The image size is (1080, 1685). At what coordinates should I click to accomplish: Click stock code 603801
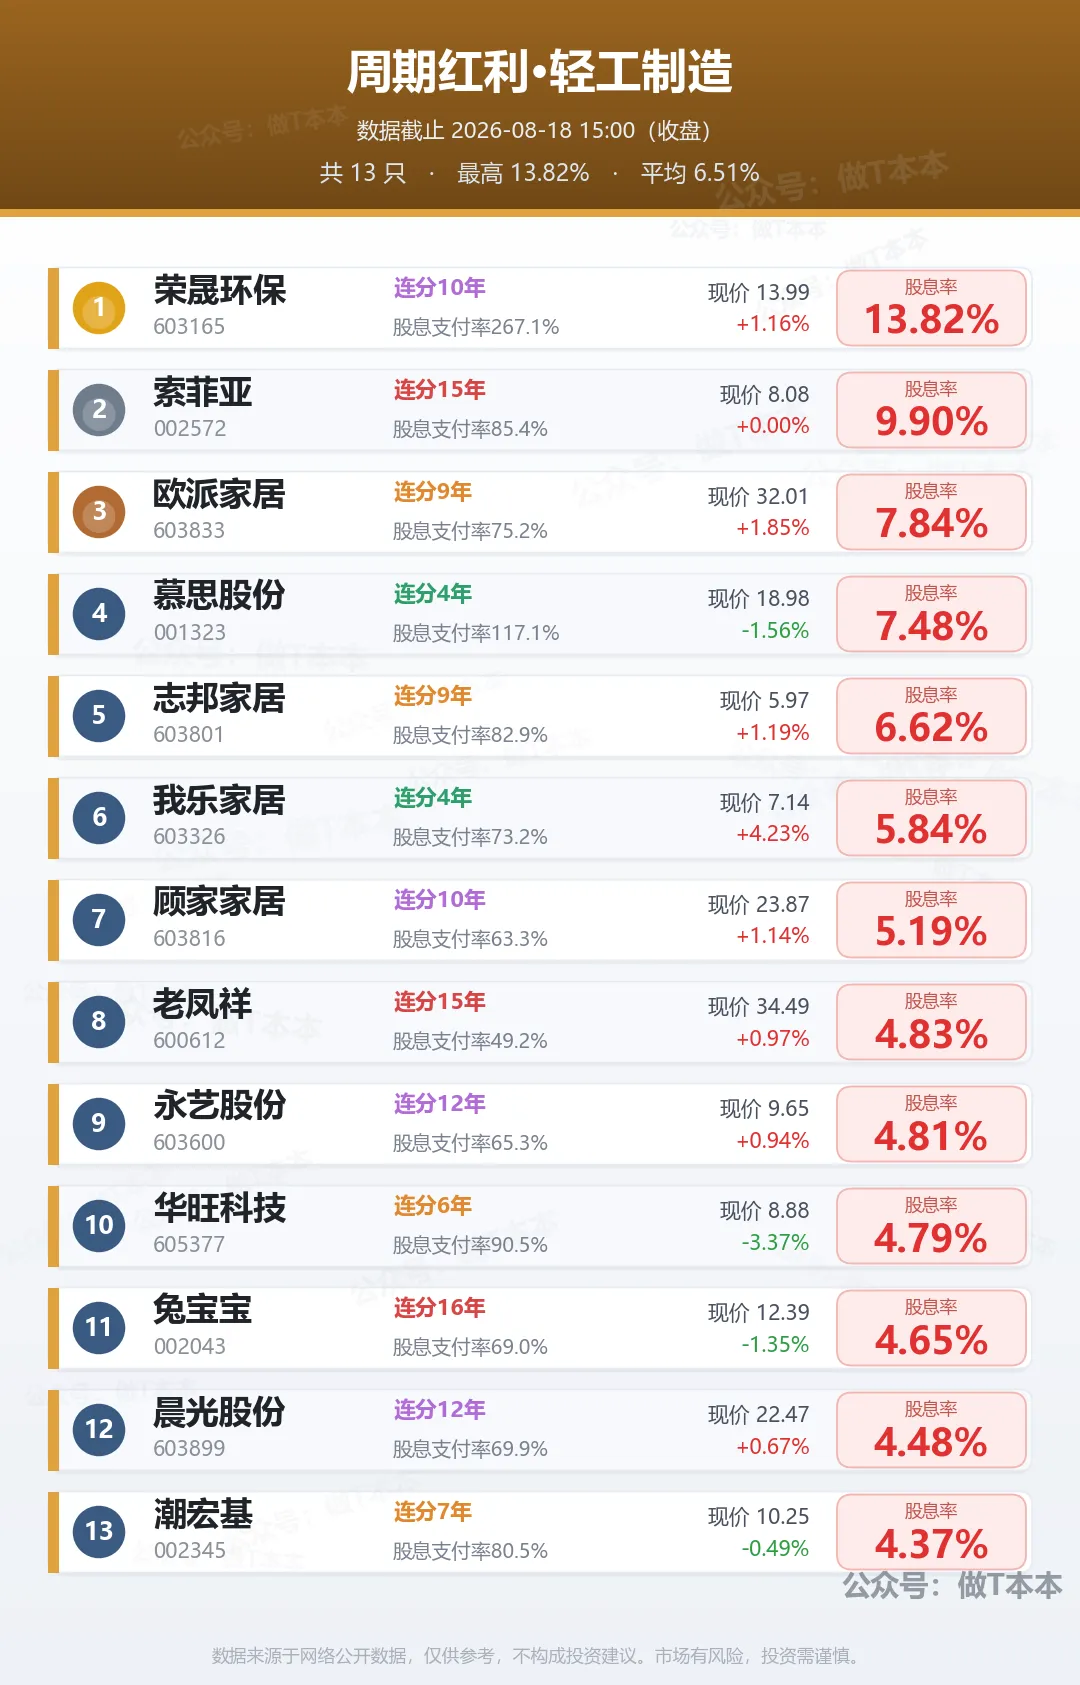pyautogui.click(x=189, y=735)
